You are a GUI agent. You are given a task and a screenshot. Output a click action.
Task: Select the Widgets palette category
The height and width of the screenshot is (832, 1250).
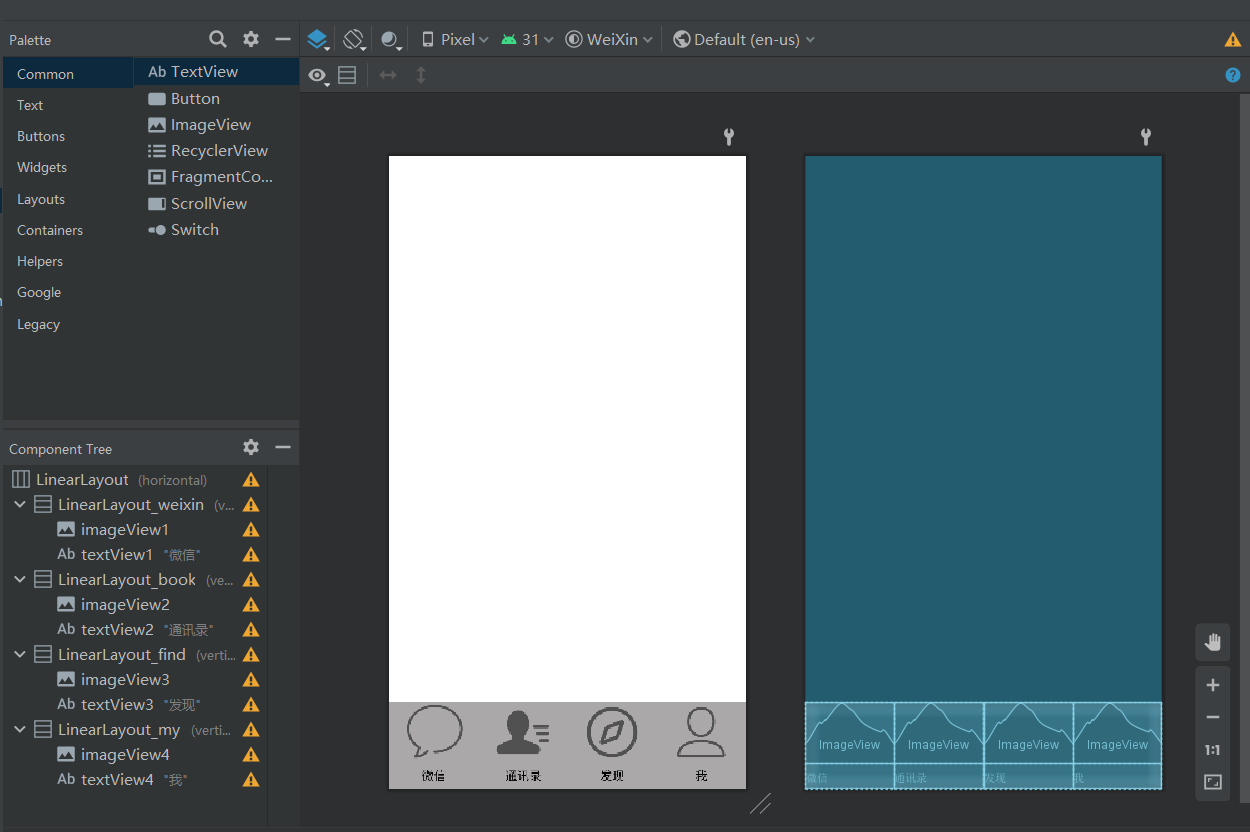coord(68,167)
